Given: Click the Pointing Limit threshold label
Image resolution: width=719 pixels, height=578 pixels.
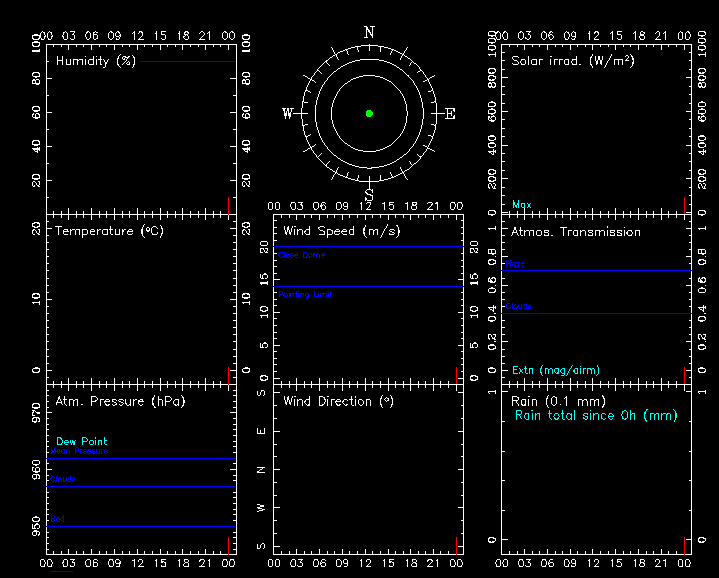Looking at the screenshot, I should pyautogui.click(x=305, y=295).
